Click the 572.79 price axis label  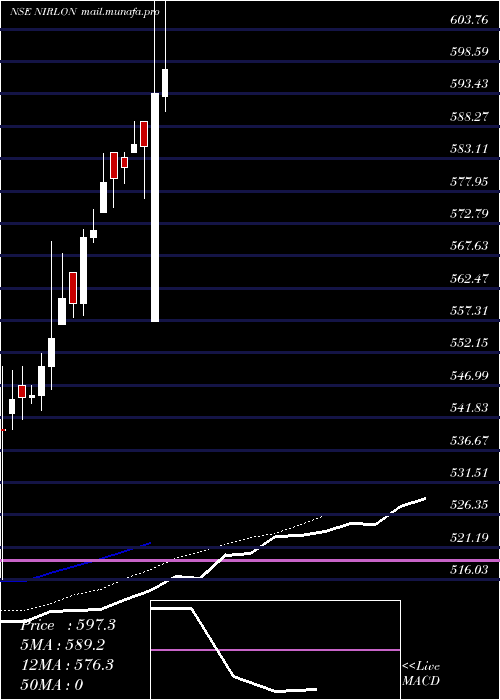tap(468, 213)
